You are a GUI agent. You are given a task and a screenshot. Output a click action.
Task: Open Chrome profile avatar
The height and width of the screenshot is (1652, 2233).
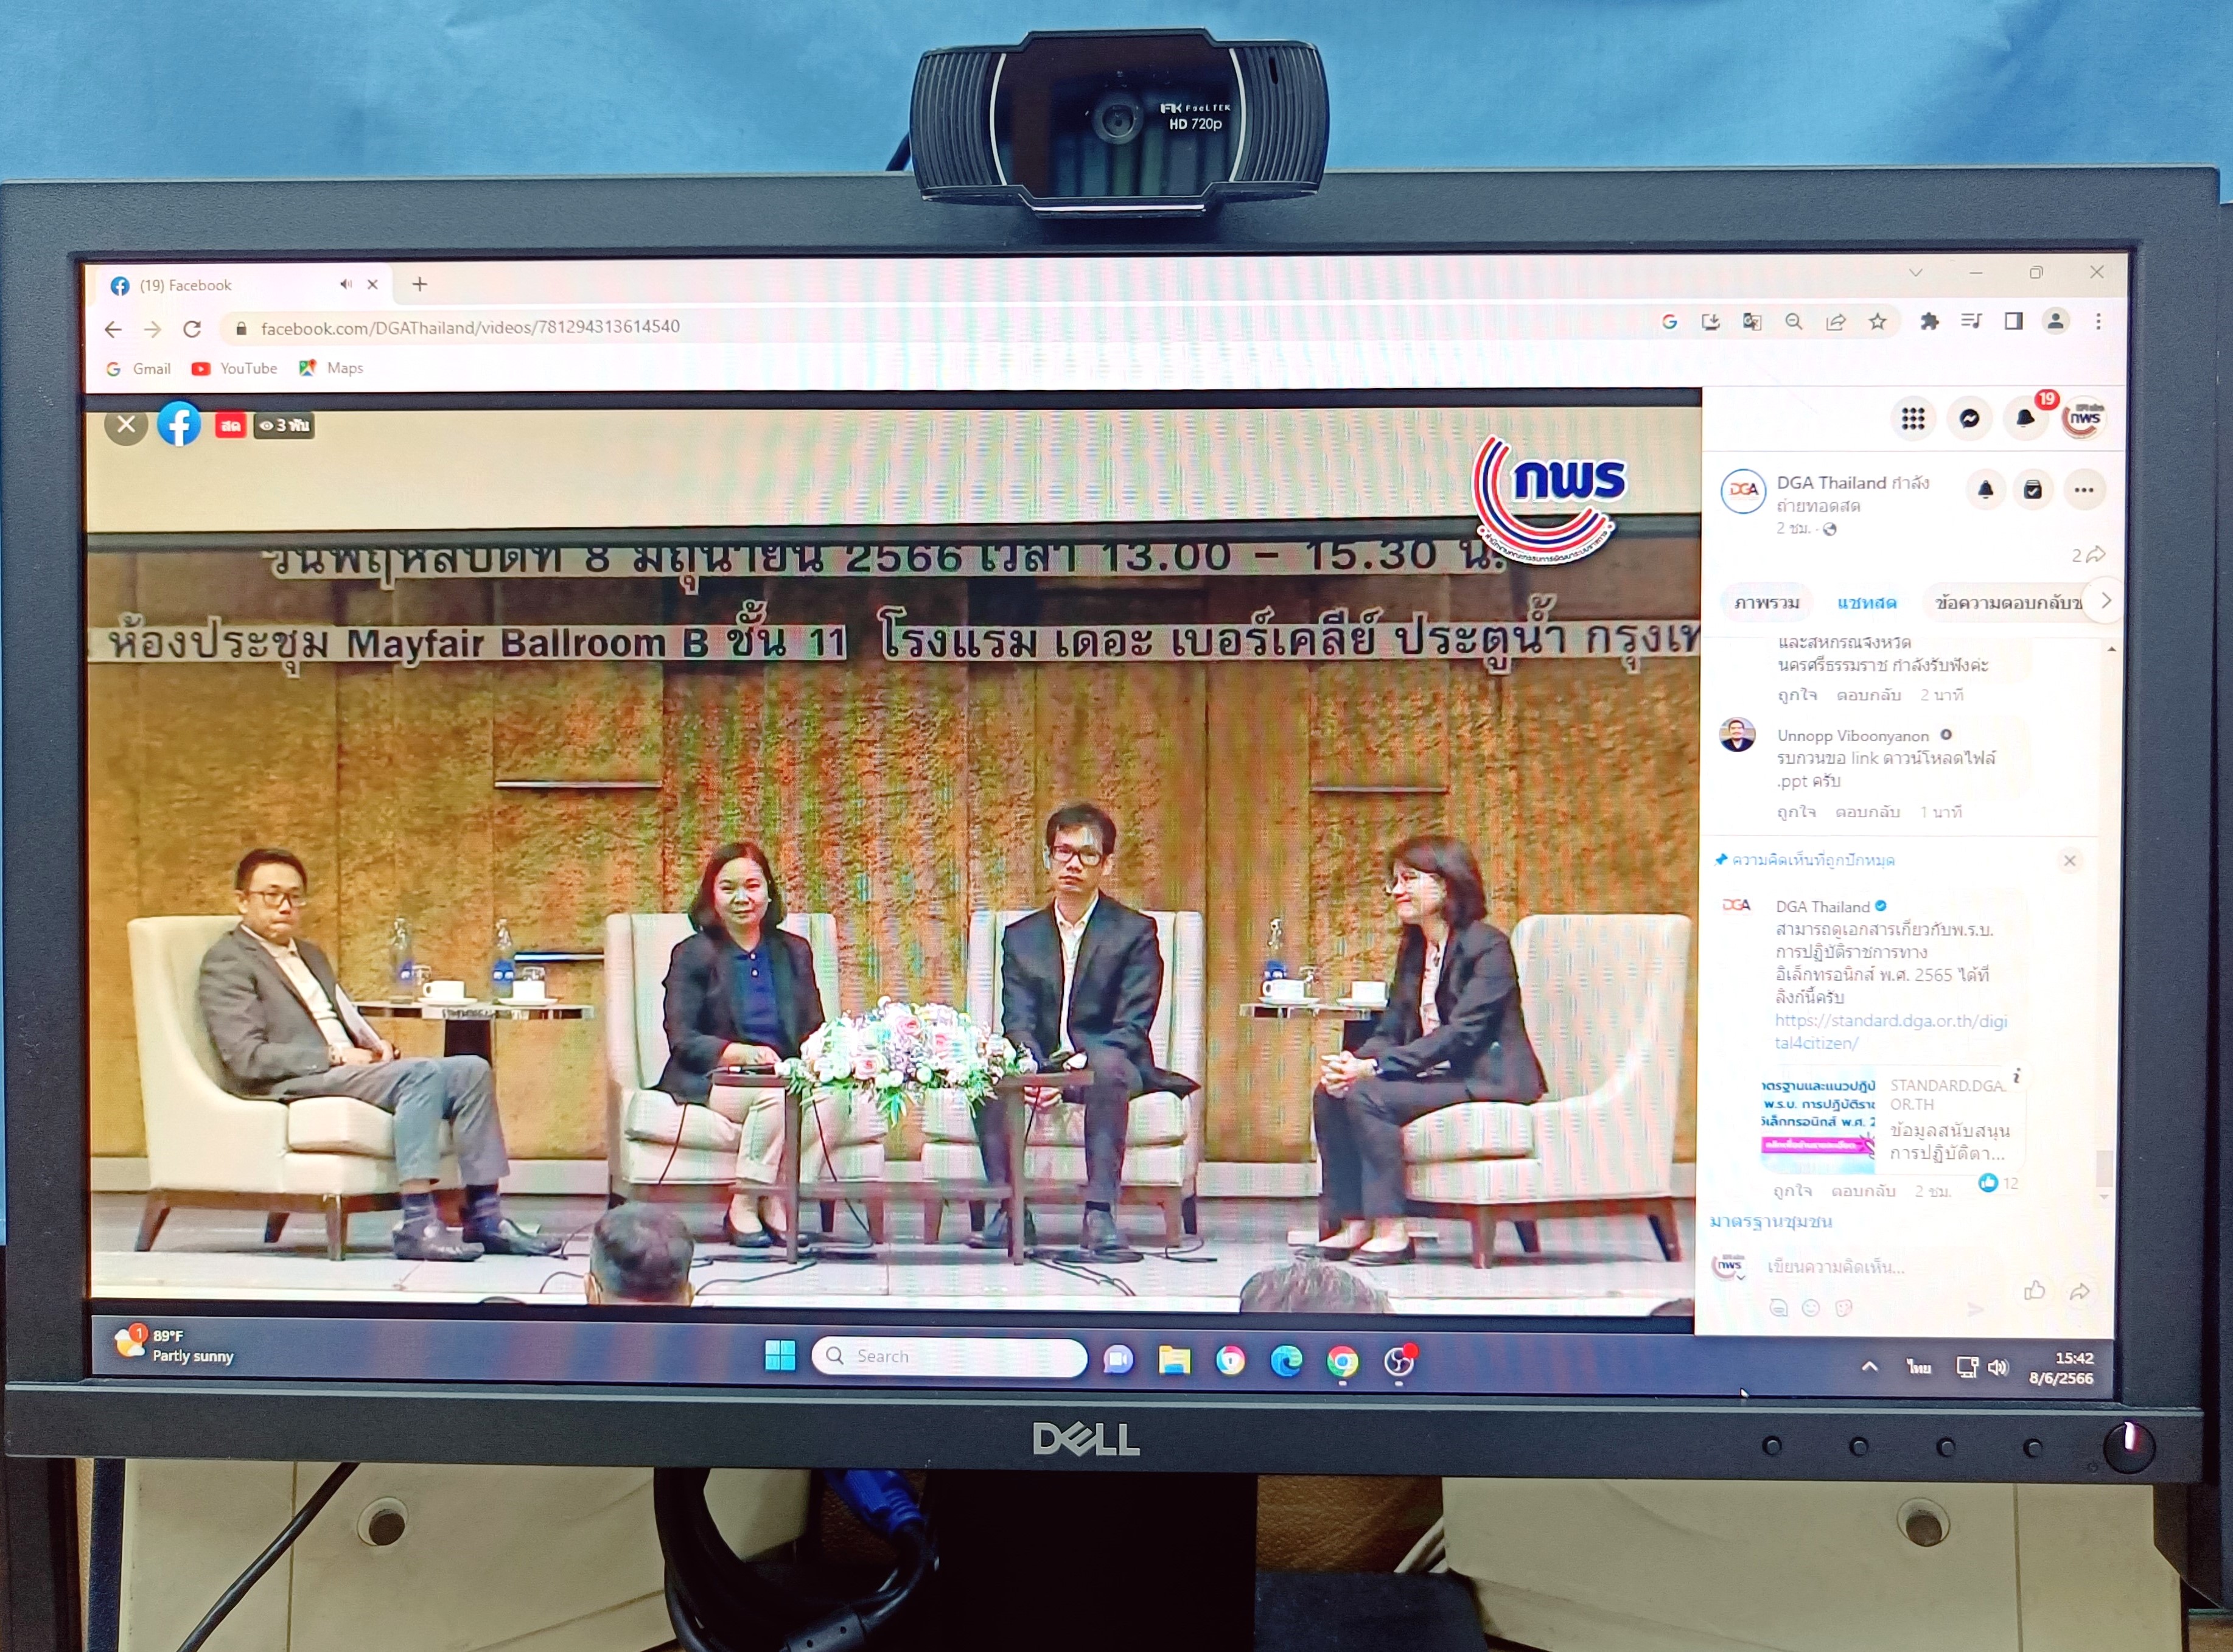2056,321
